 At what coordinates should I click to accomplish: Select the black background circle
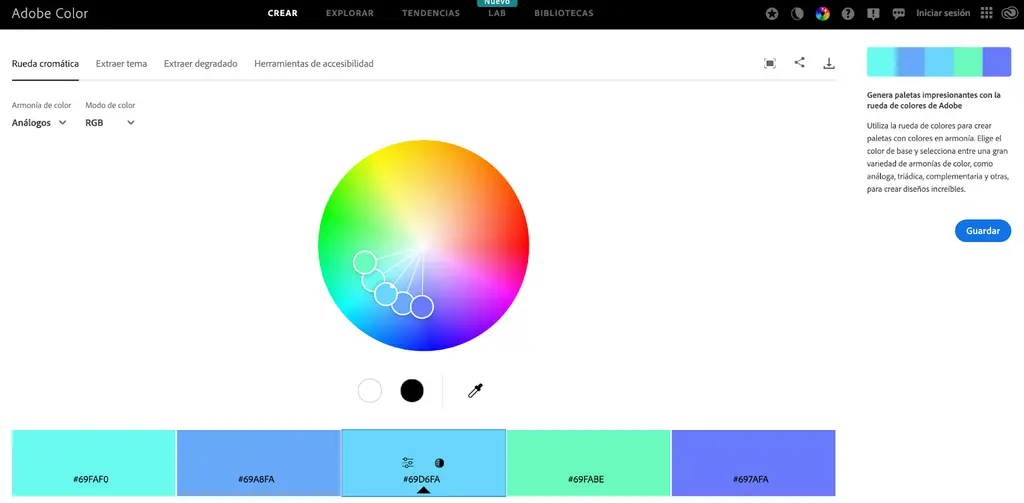point(412,391)
